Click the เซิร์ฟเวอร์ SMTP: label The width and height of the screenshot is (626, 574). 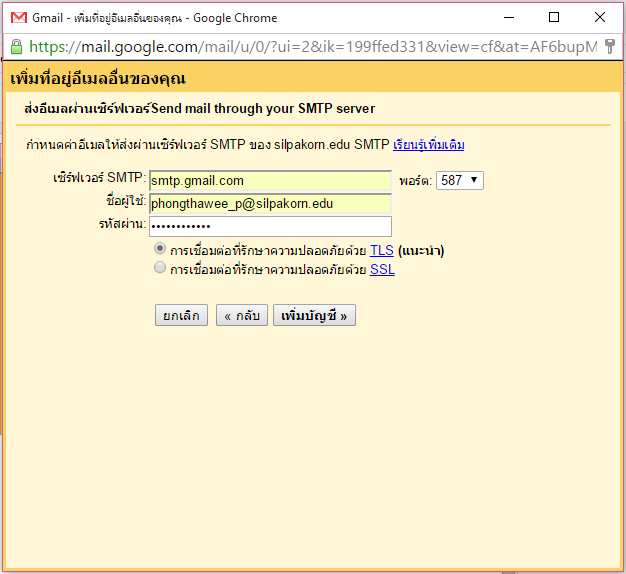click(99, 178)
